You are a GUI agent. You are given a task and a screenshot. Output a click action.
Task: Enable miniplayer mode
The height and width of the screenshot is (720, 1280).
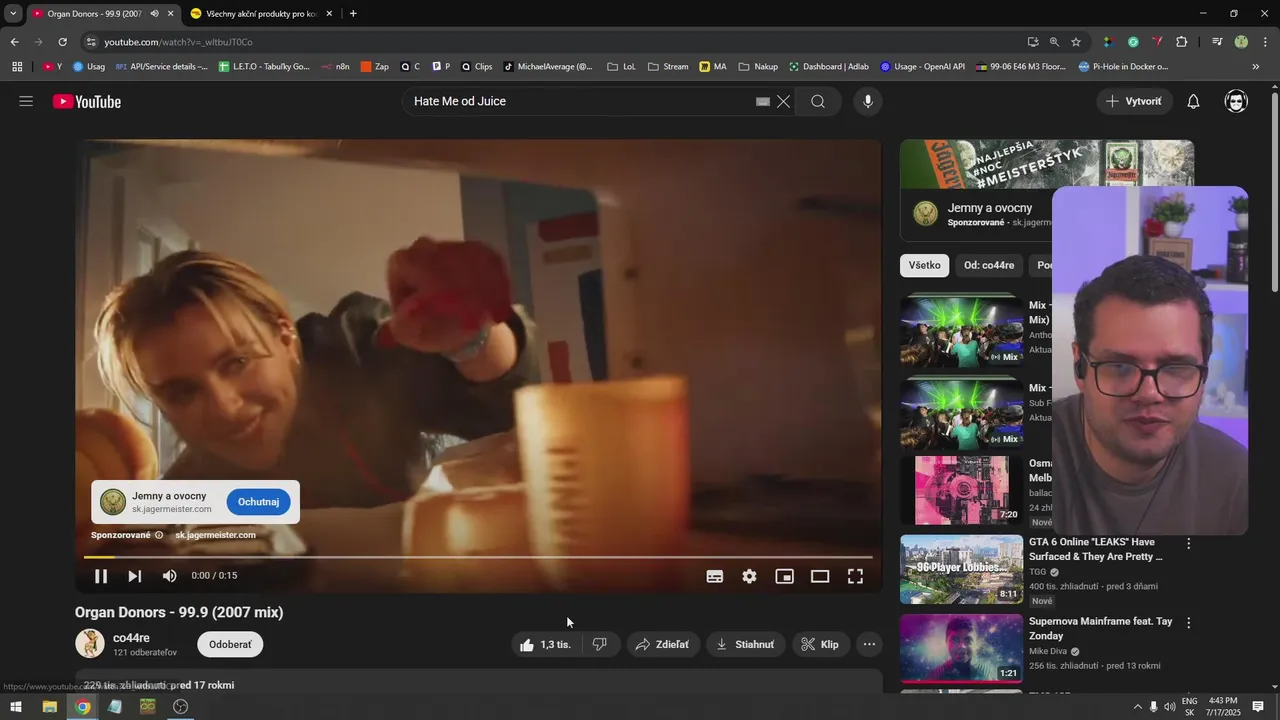pyautogui.click(x=785, y=576)
